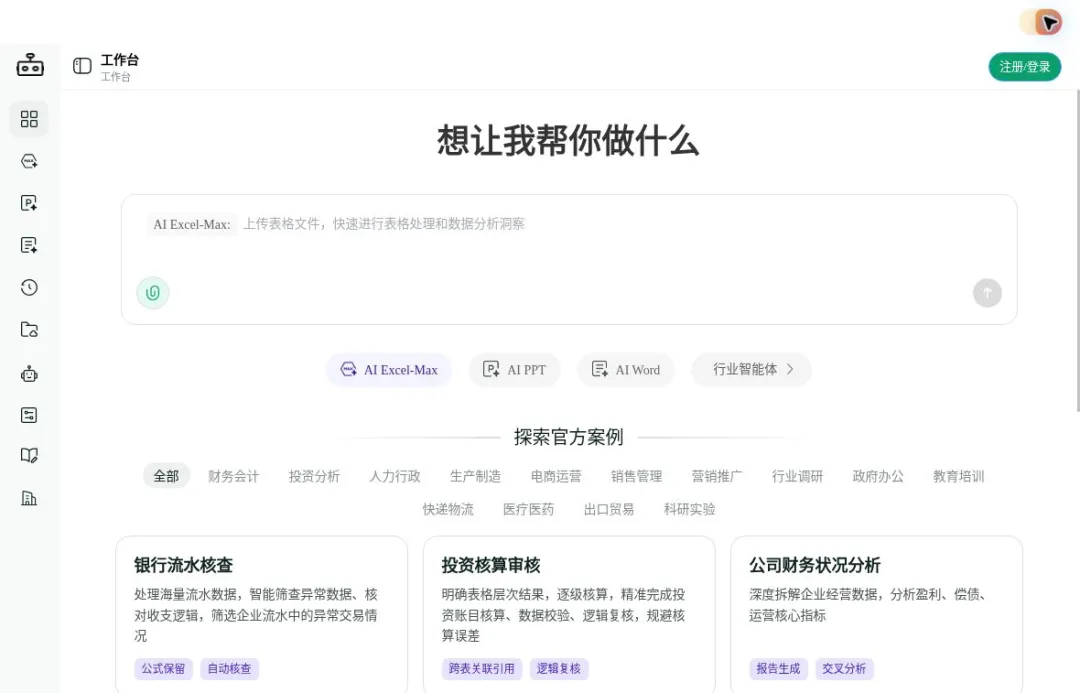
Task: Select the 政府办公 category tab
Action: [878, 476]
